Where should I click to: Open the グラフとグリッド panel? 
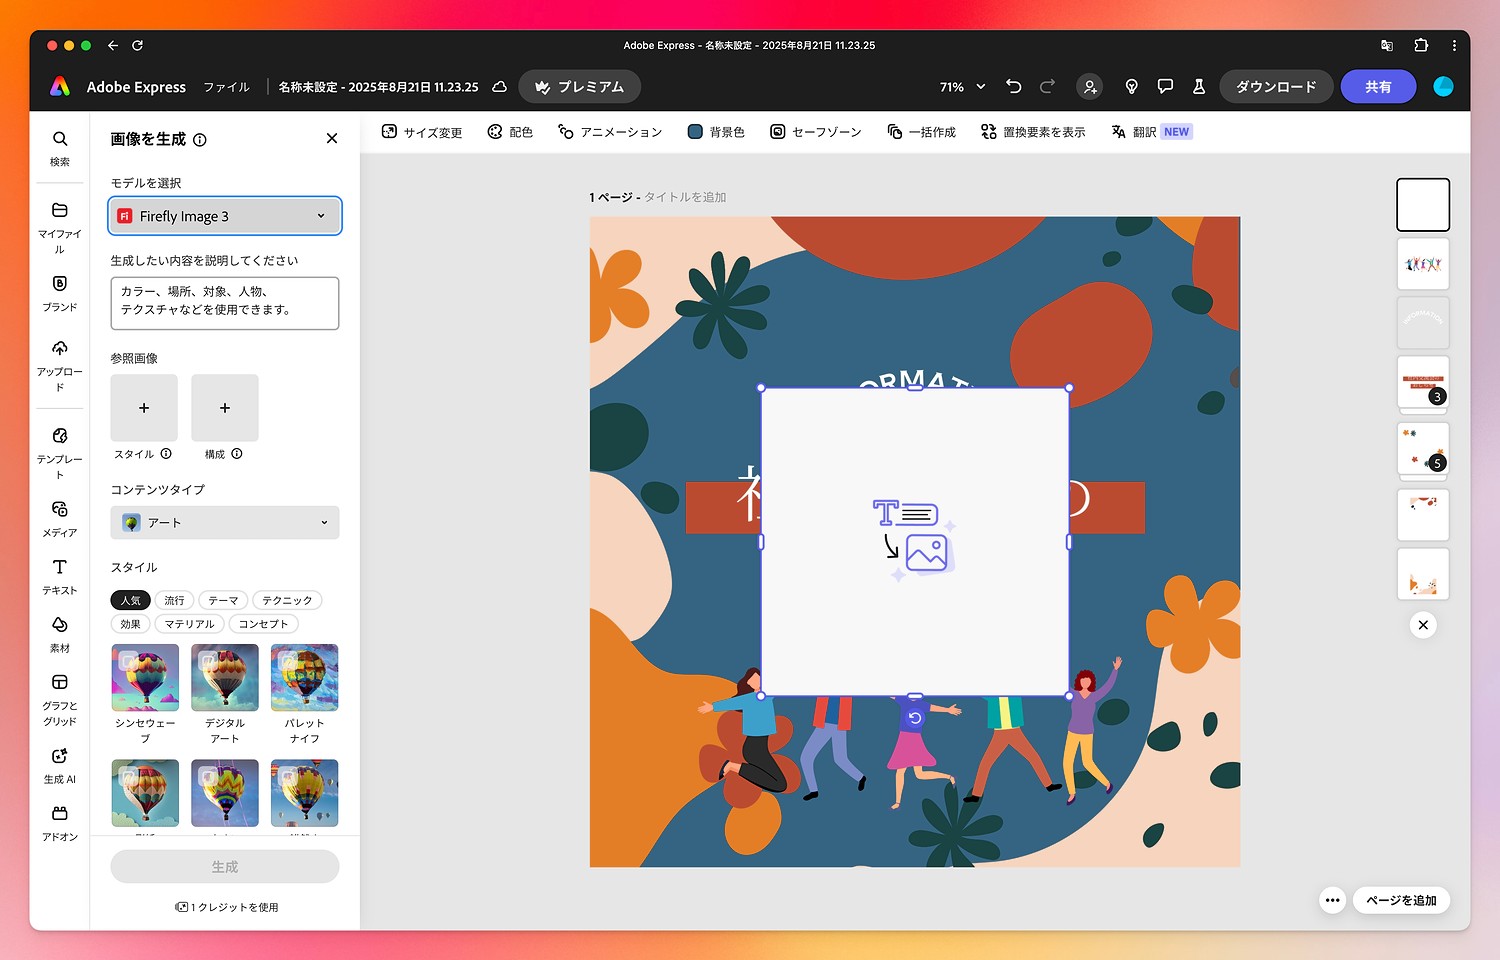[x=59, y=698]
